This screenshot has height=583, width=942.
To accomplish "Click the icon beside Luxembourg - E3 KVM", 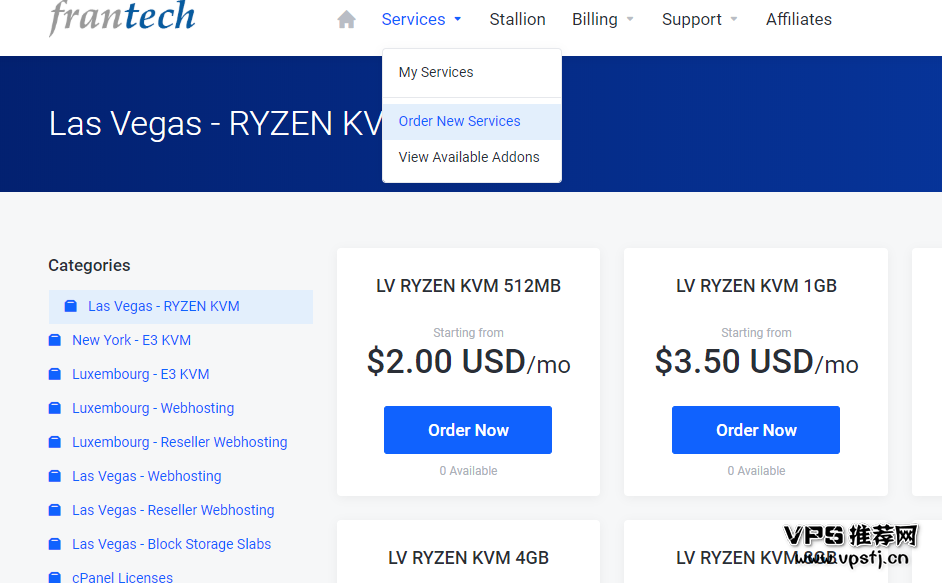I will point(55,374).
